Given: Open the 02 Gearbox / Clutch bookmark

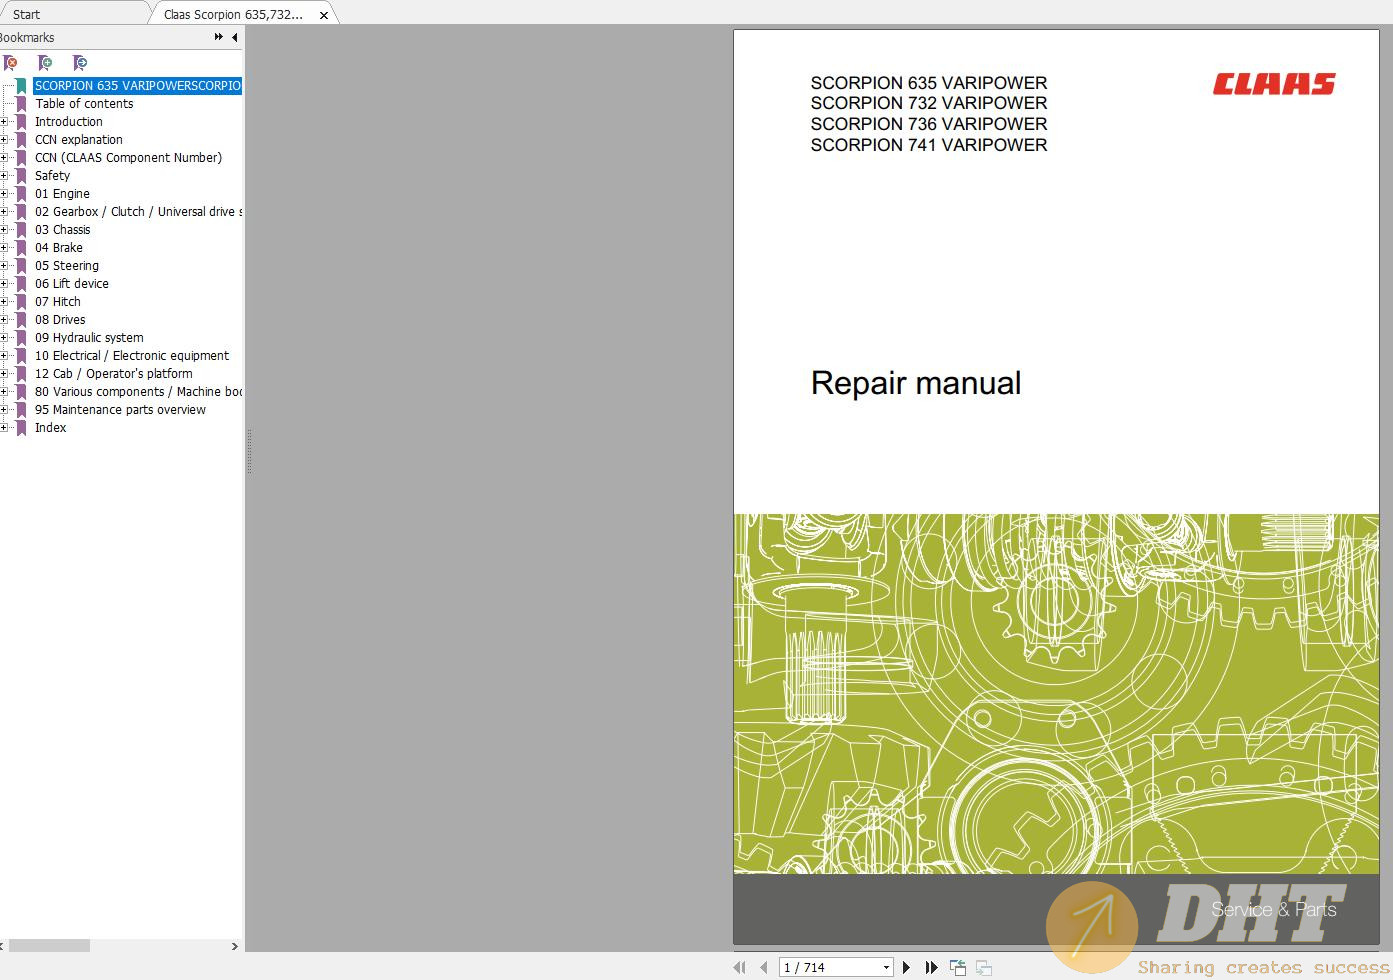Looking at the screenshot, I should (138, 212).
